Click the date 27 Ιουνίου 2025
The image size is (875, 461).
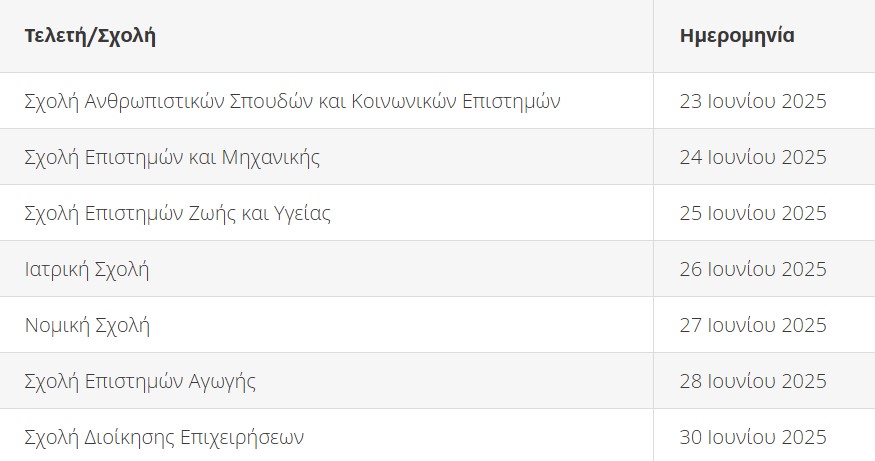(753, 325)
